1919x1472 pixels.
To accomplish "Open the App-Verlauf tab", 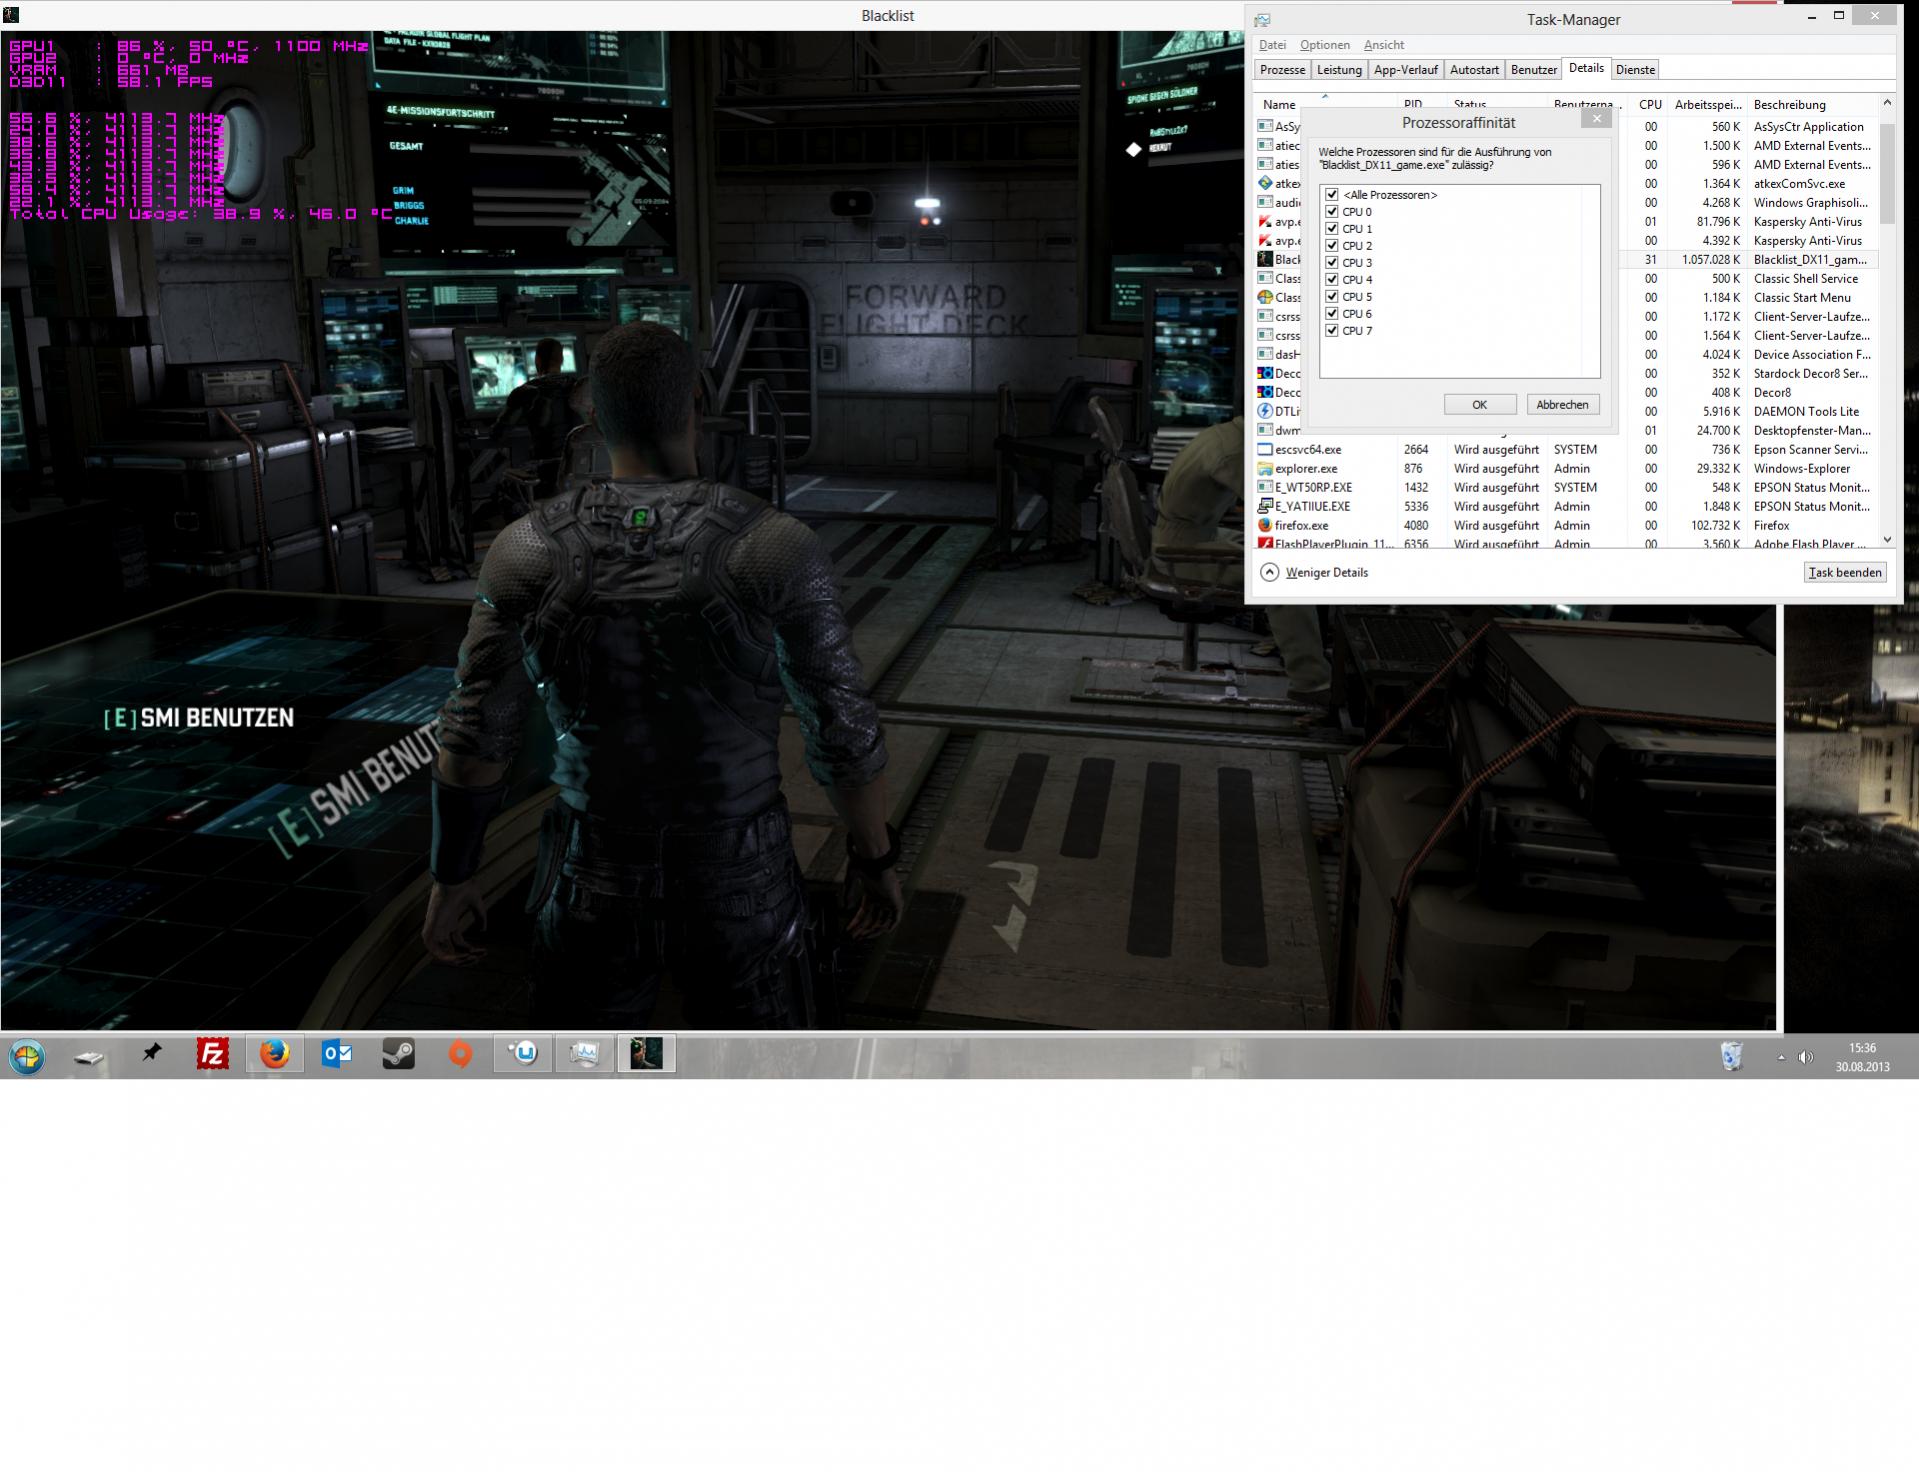I will (1406, 70).
